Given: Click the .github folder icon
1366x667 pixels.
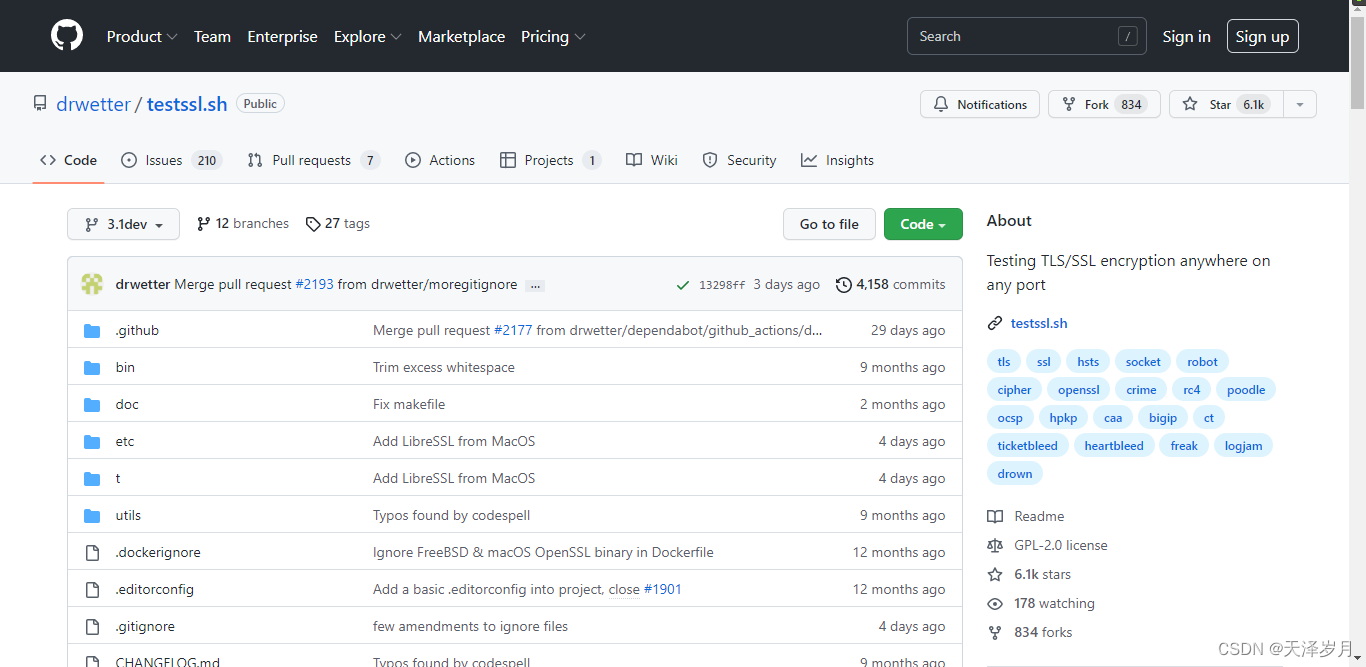Looking at the screenshot, I should tap(92, 330).
